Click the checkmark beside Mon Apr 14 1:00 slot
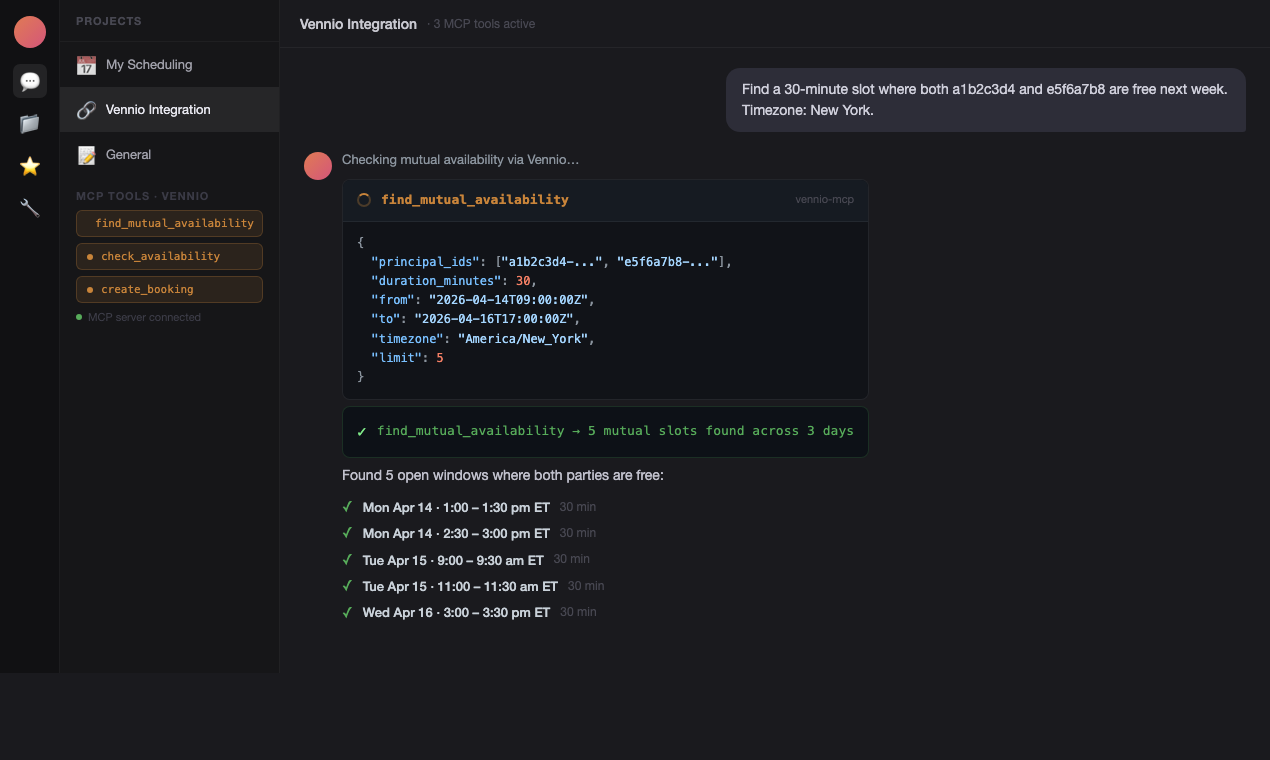 (348, 507)
